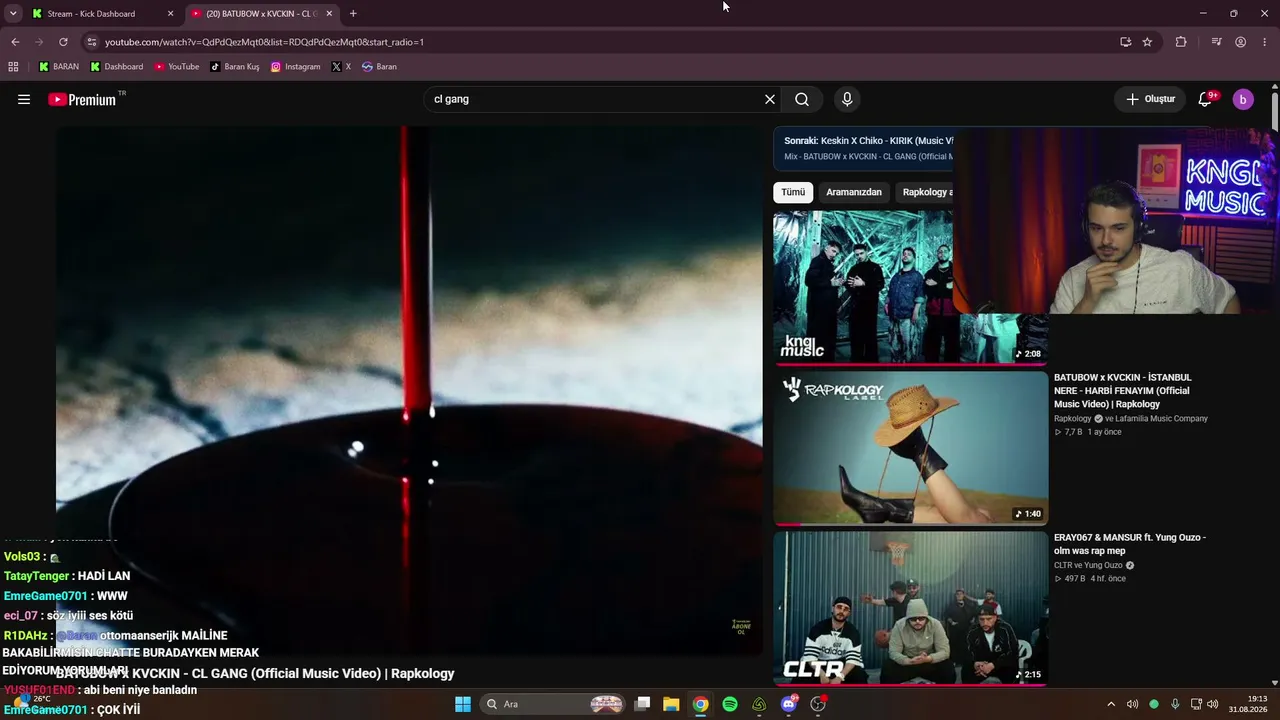This screenshot has height=720, width=1280.
Task: Open the CLTR group video thumbnail
Action: 911,608
